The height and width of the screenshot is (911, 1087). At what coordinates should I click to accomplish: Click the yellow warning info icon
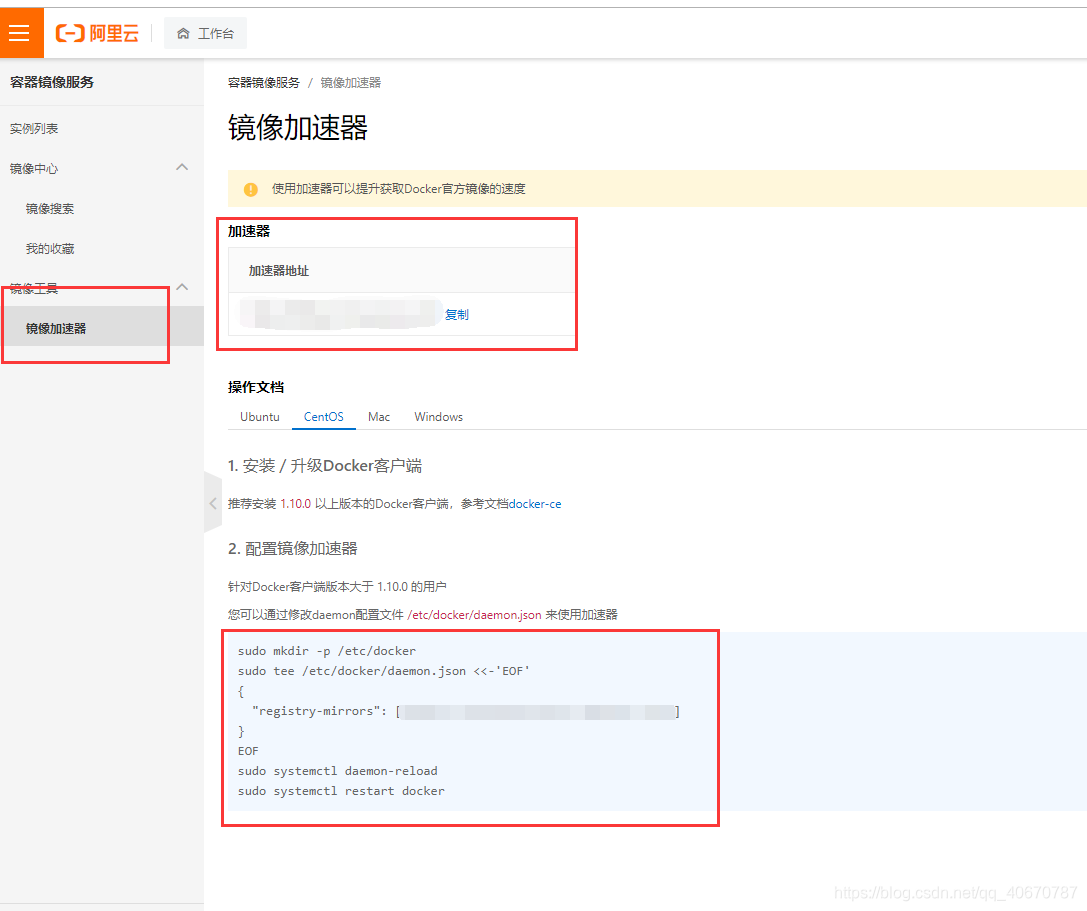(x=251, y=189)
